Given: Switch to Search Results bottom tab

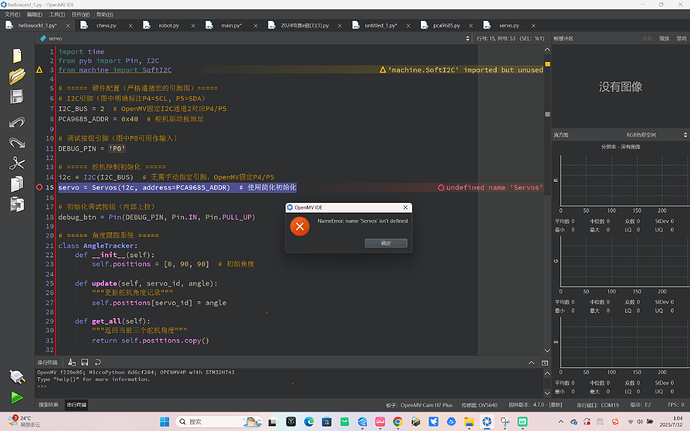Looking at the screenshot, I should tap(48, 405).
